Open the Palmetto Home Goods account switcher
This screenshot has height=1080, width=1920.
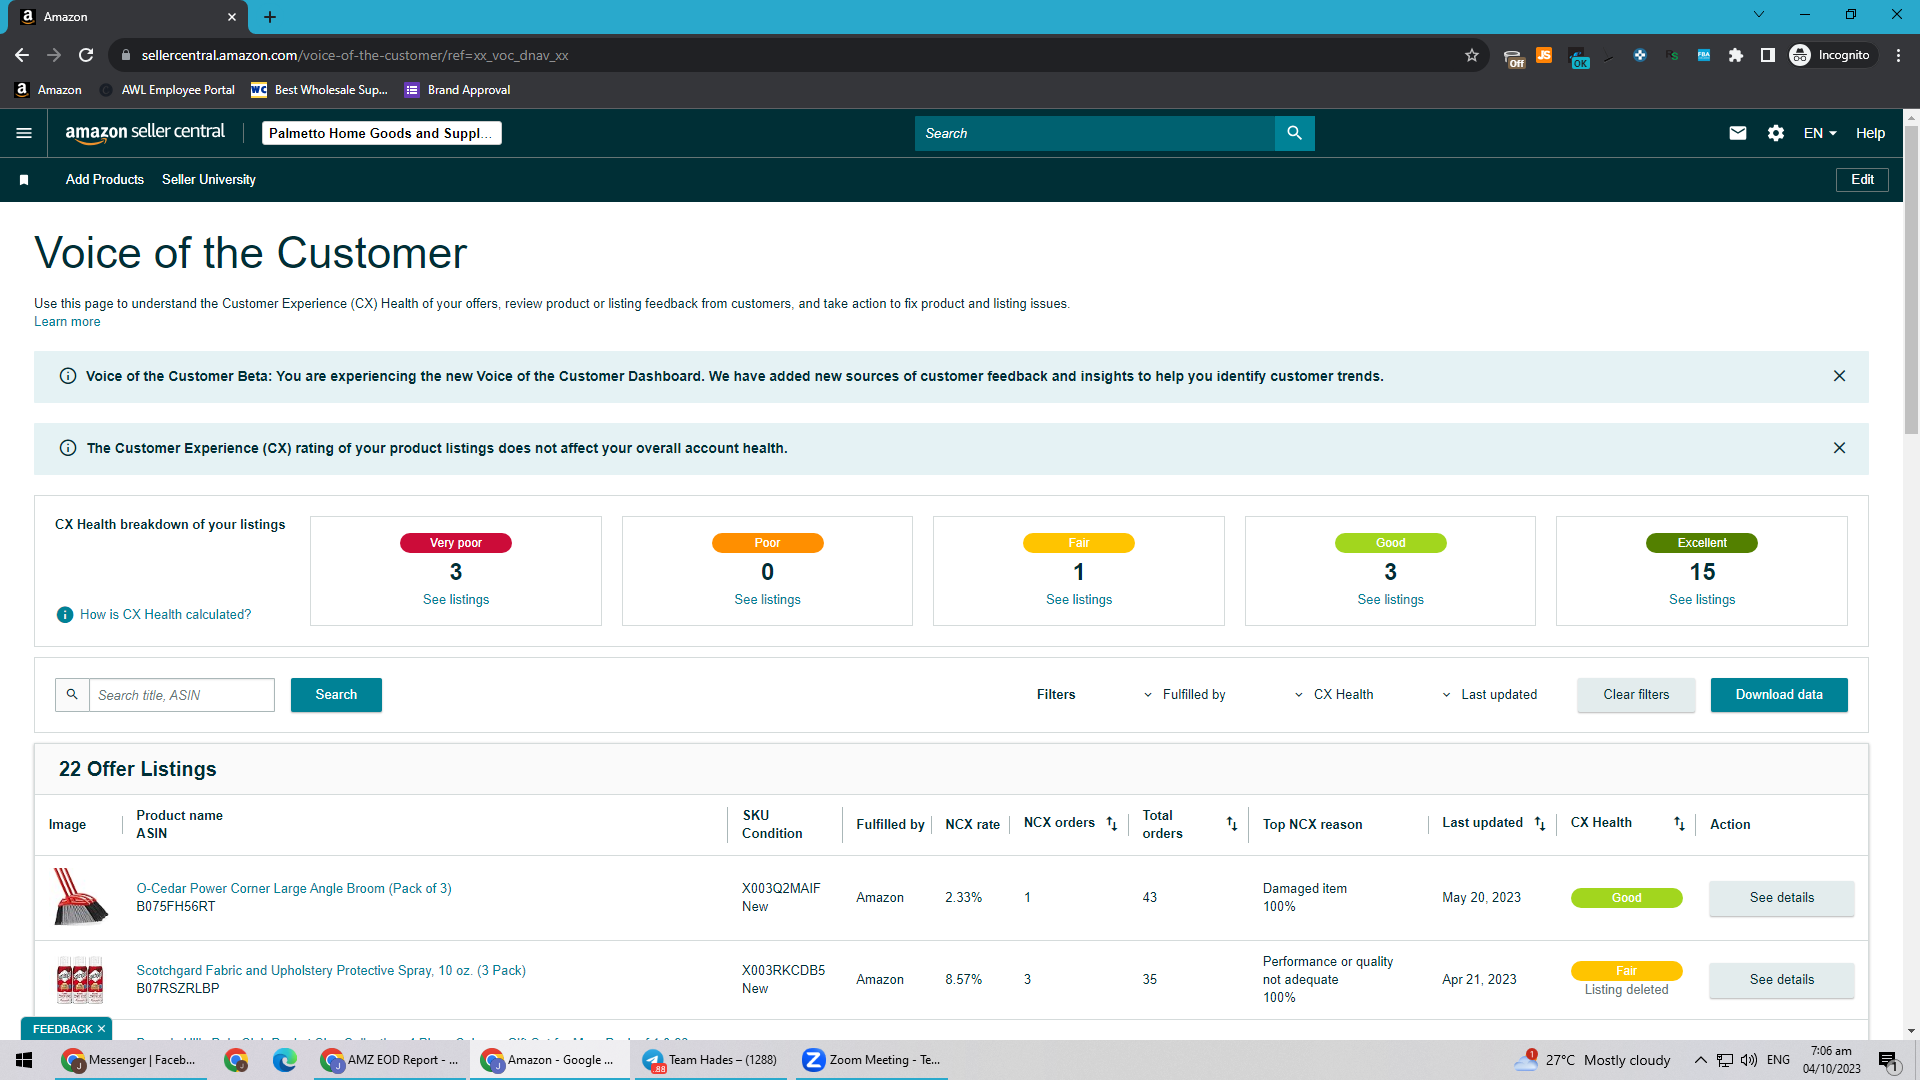[382, 133]
